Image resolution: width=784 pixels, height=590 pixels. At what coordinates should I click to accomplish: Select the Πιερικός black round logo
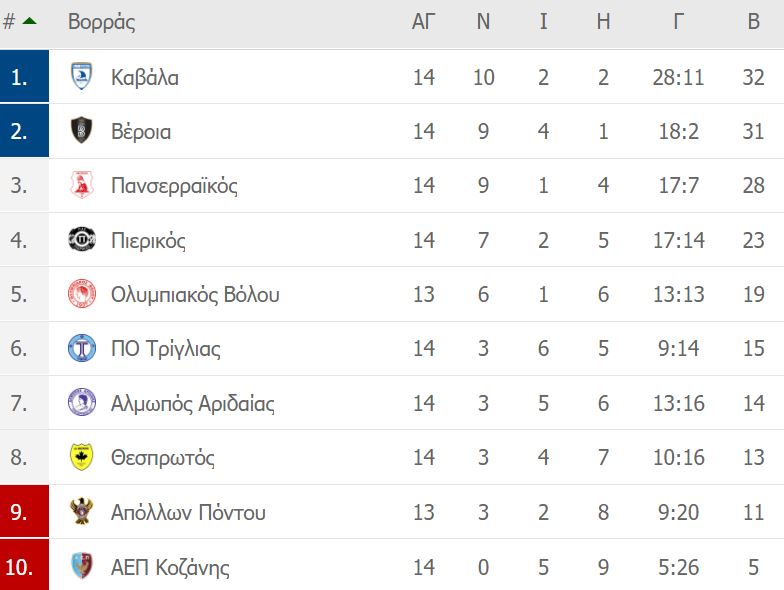click(82, 239)
